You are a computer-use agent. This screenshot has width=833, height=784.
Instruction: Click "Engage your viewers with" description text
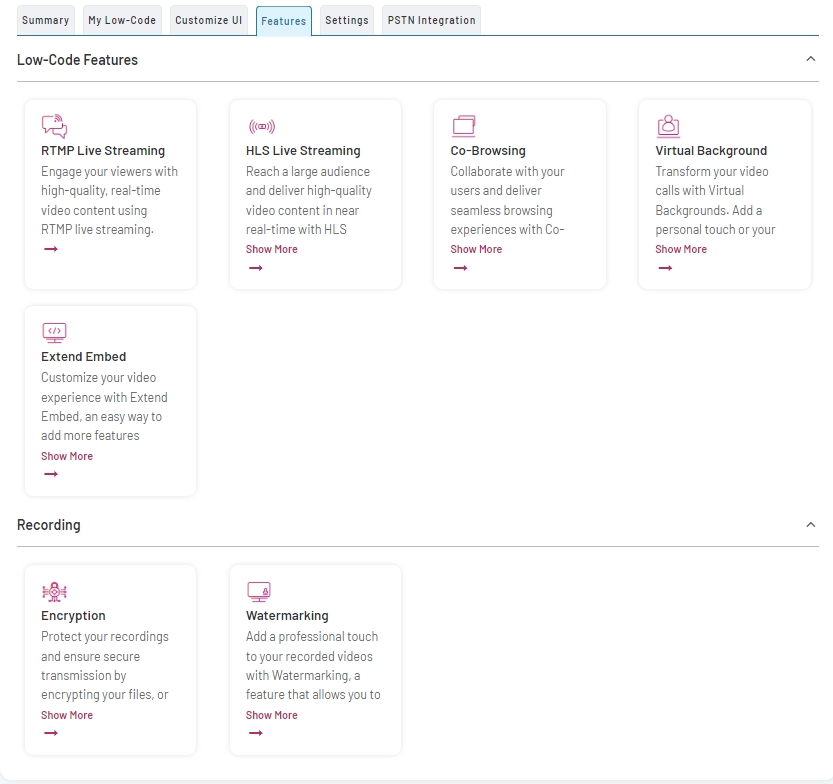point(109,172)
